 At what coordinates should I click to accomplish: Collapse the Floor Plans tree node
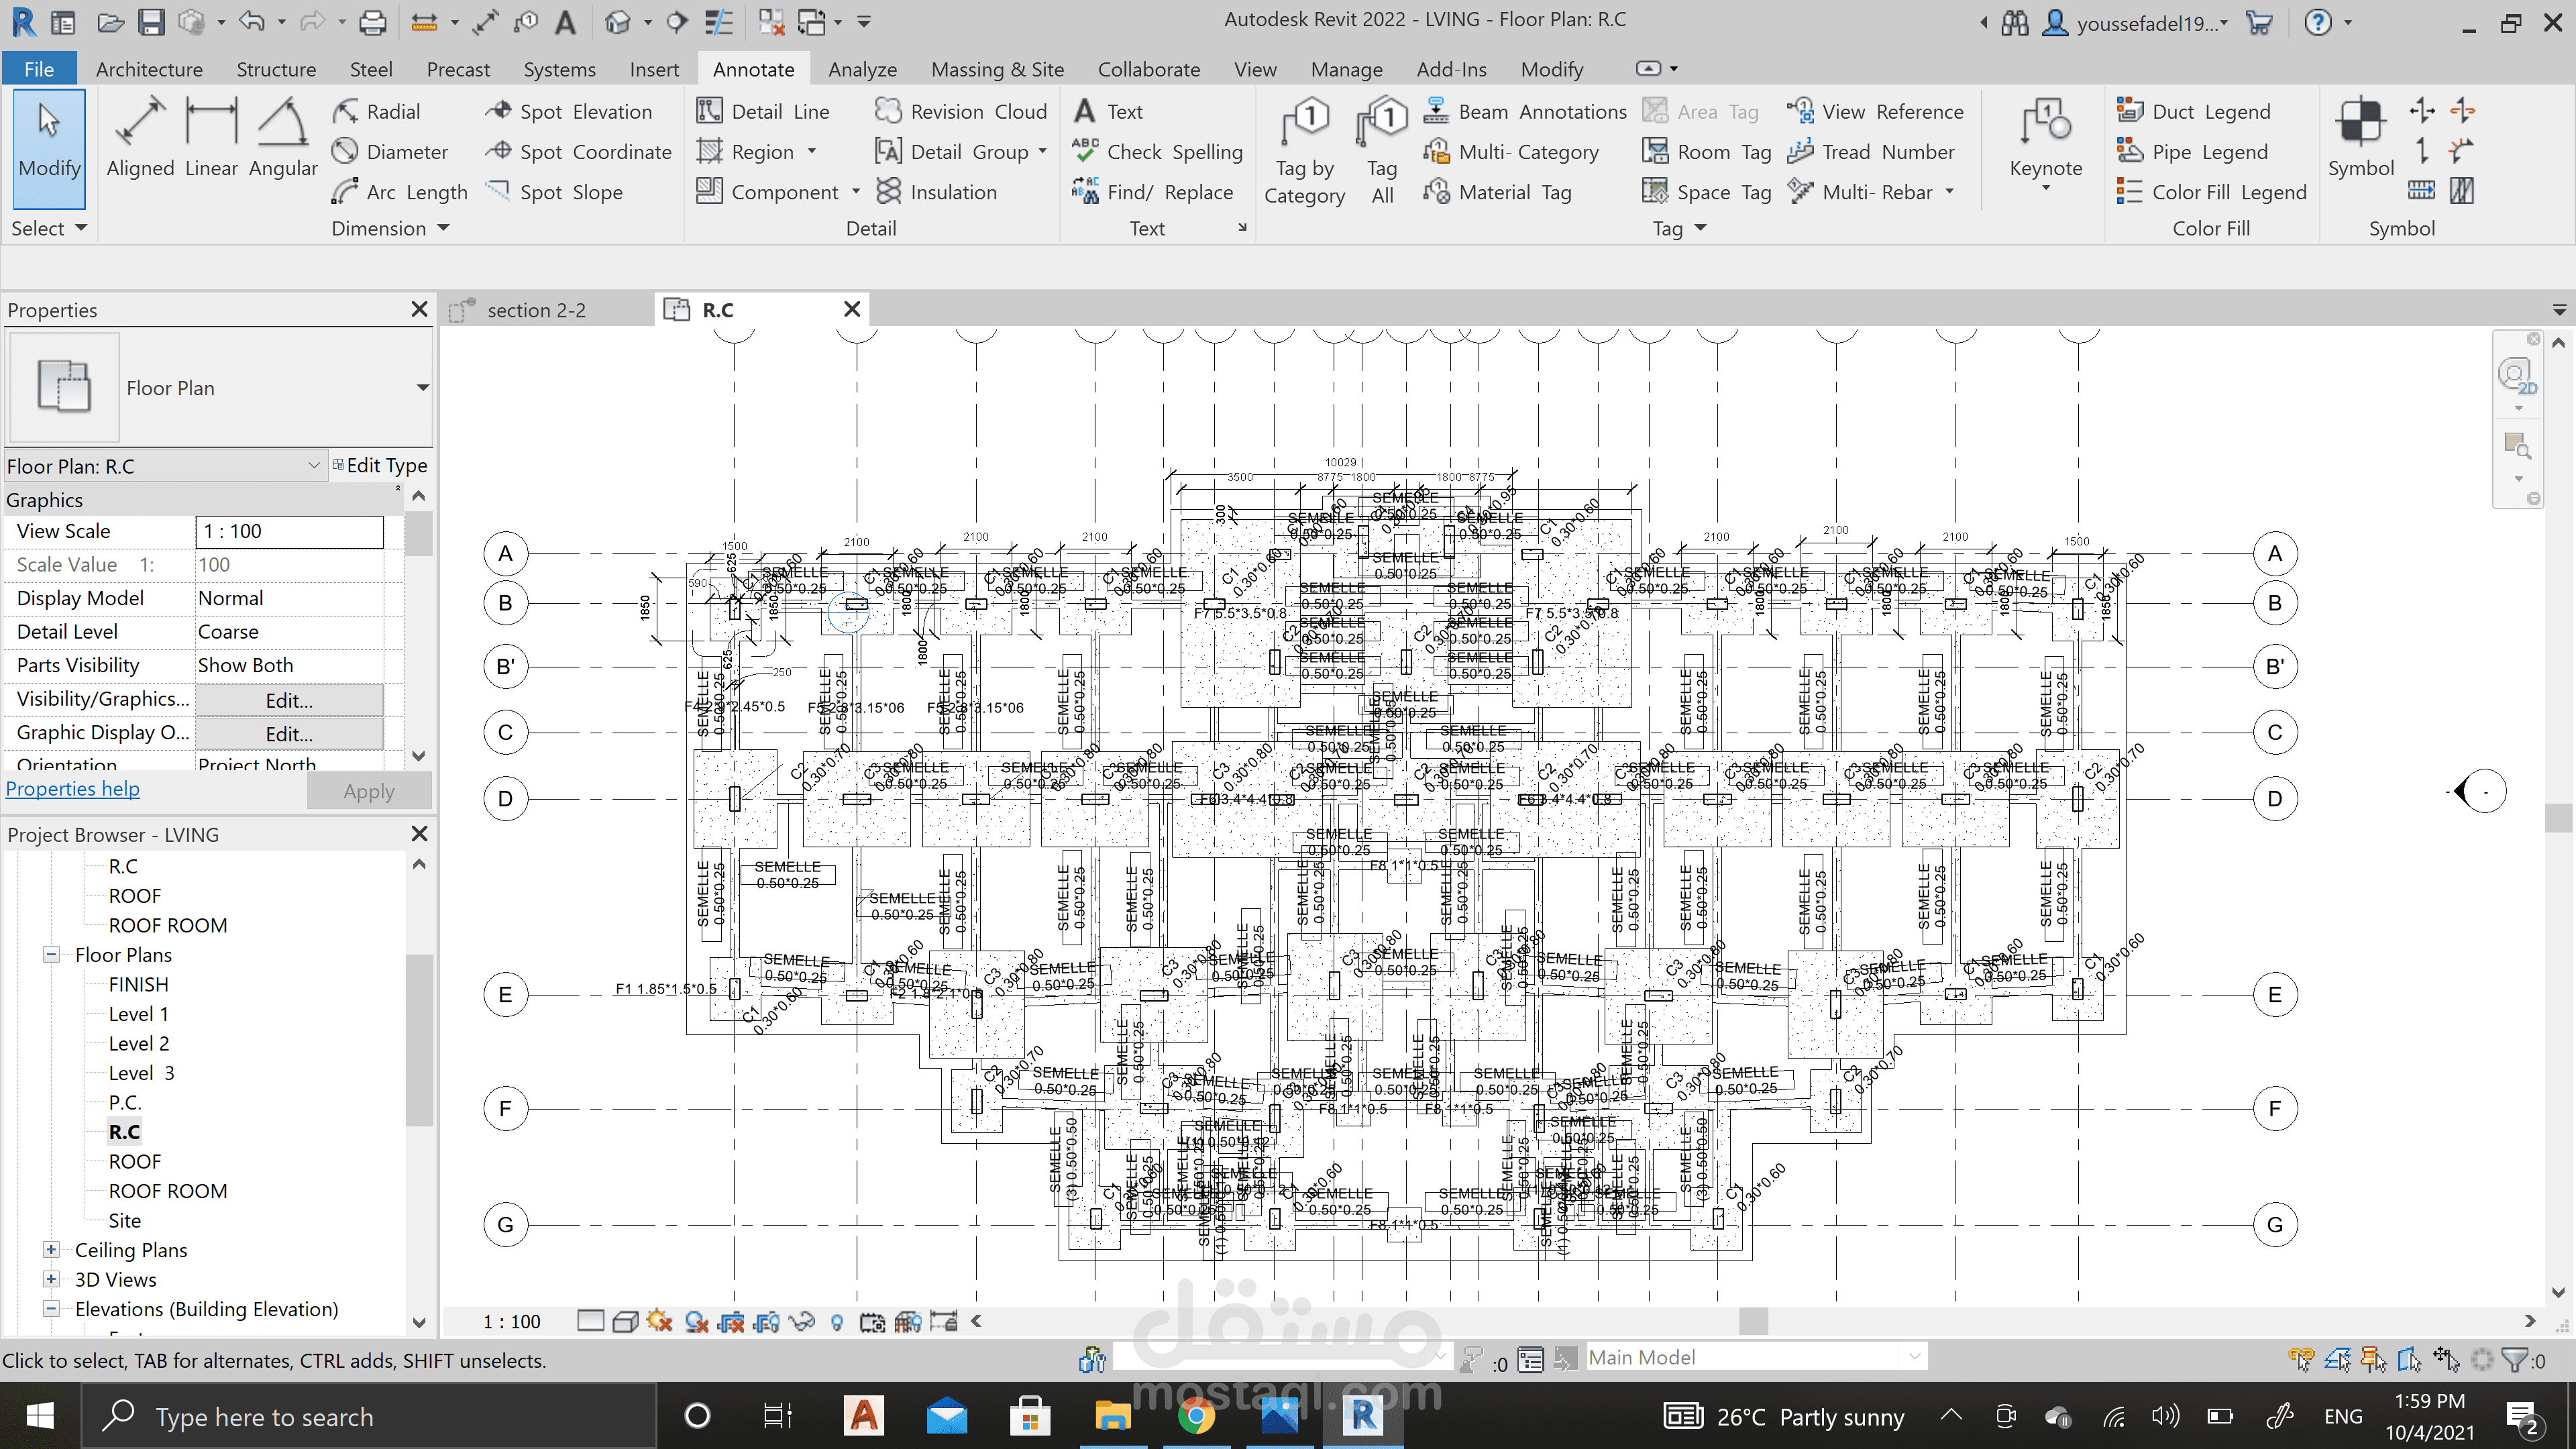(x=51, y=955)
